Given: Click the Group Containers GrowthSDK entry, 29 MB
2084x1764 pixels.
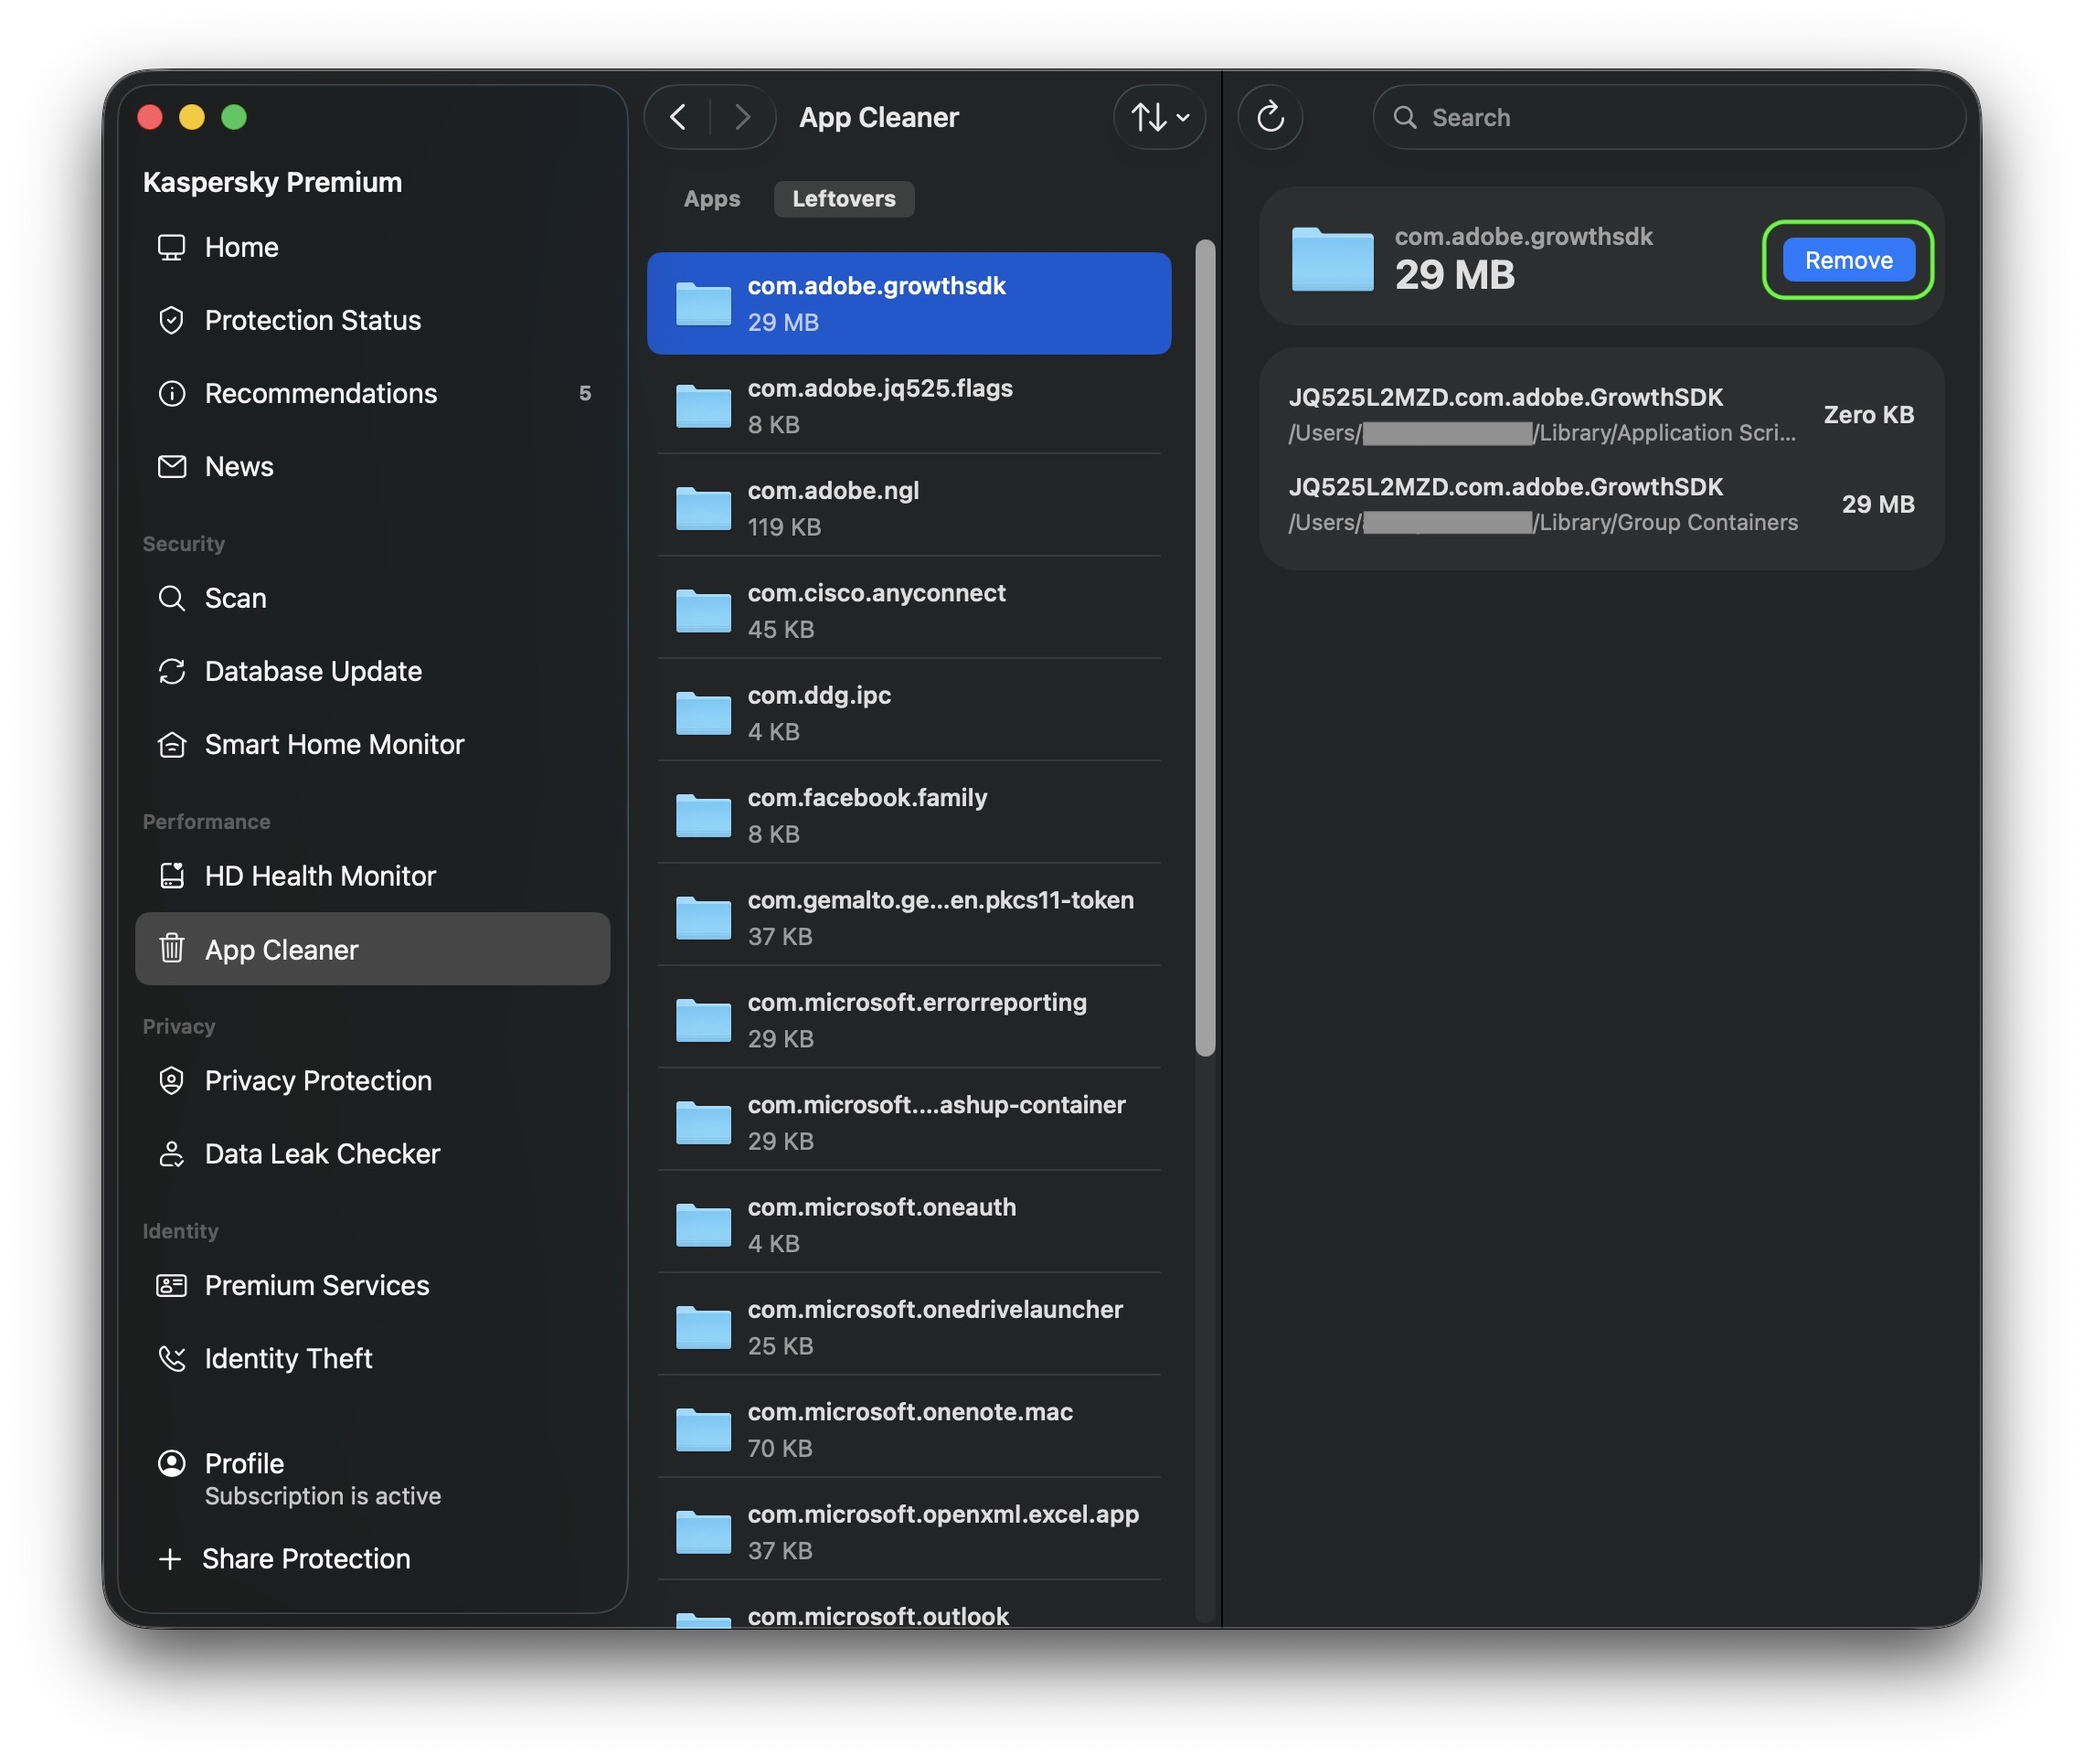Looking at the screenshot, I should 1601,504.
